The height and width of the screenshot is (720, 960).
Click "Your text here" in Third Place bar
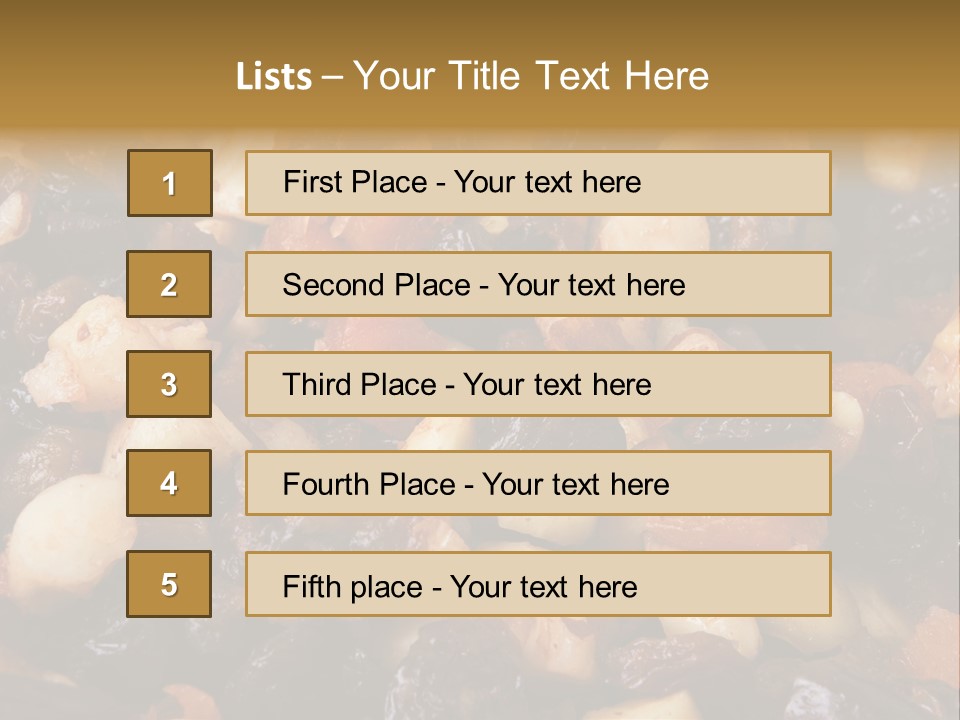557,385
